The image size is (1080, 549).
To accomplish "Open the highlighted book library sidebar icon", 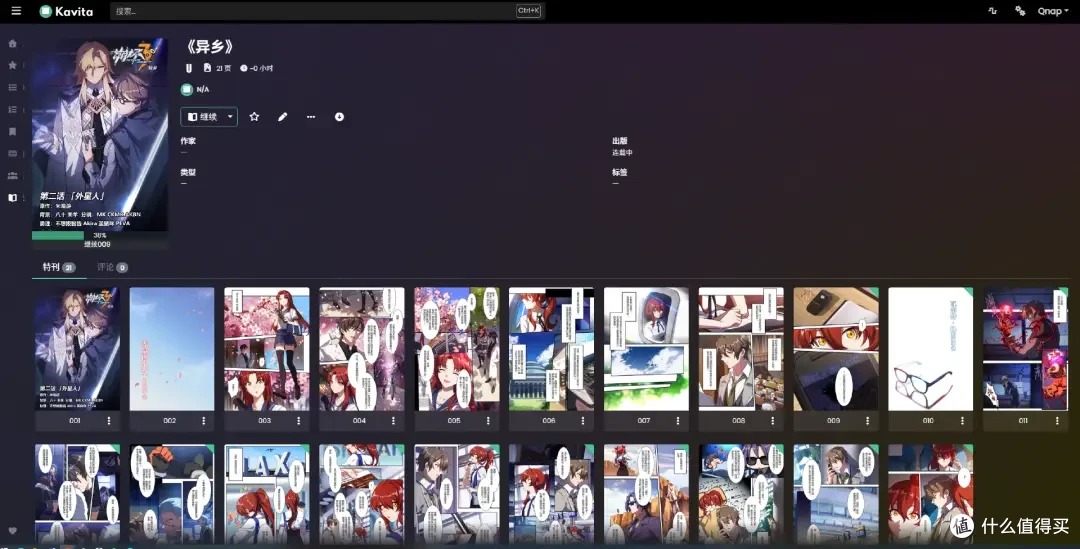I will click(12, 198).
